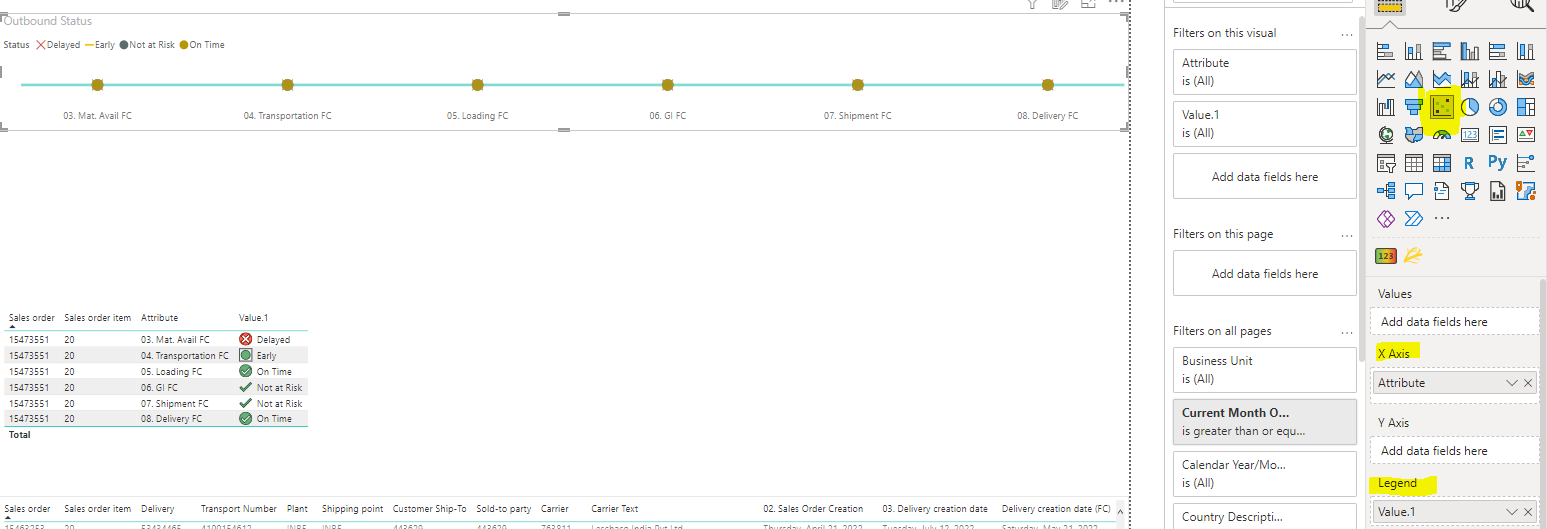Switch to the Analytics magnifier tab
The width and height of the screenshot is (1547, 529).
pyautogui.click(x=1521, y=5)
